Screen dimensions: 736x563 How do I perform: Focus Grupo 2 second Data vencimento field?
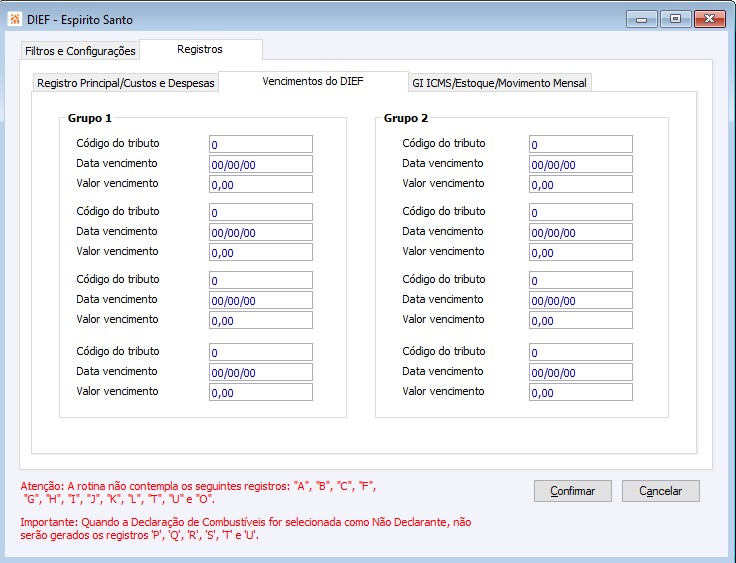pyautogui.click(x=581, y=232)
